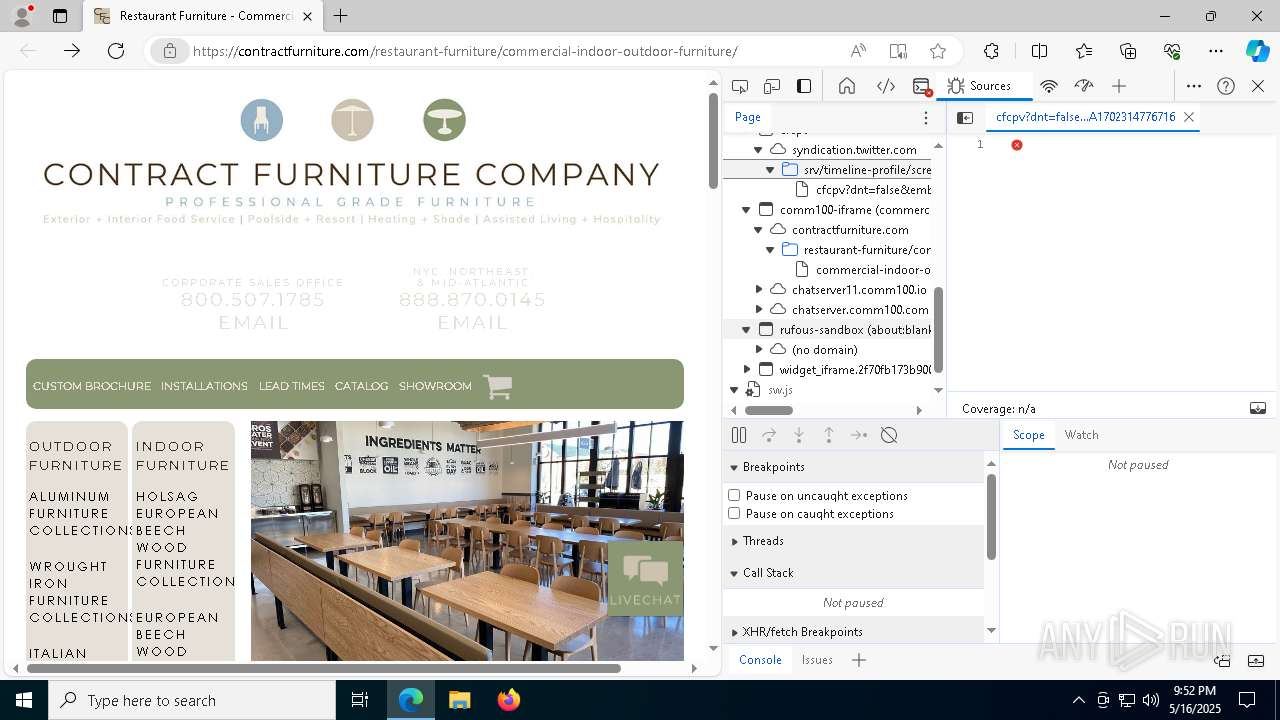Click Step out of current function
This screenshot has width=1280, height=720.
click(829, 435)
